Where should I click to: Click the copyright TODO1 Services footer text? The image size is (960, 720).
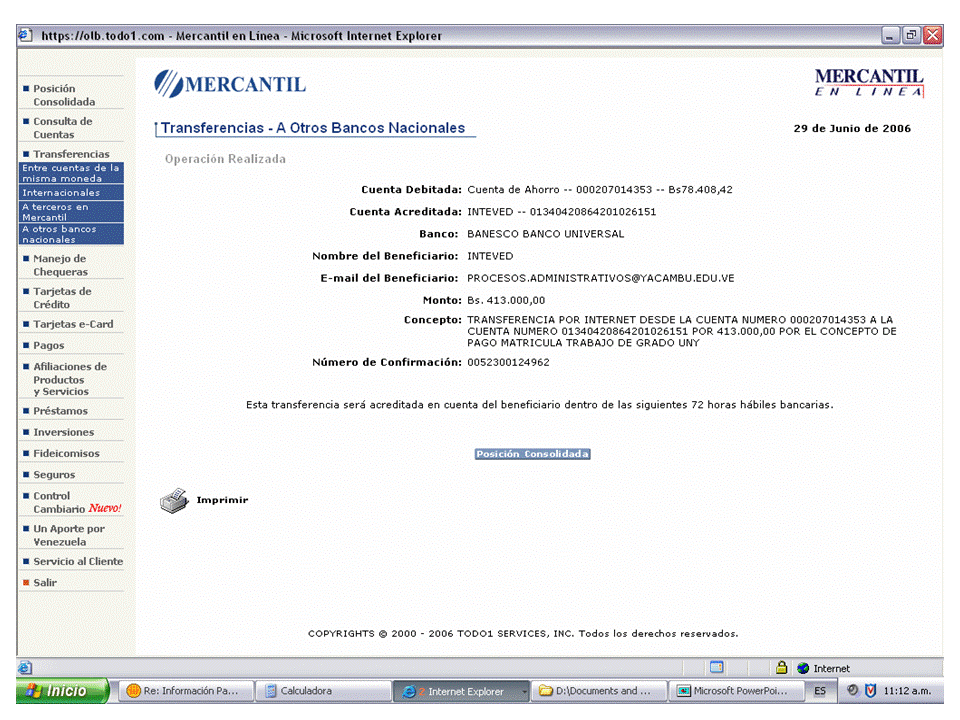pyautogui.click(x=523, y=634)
